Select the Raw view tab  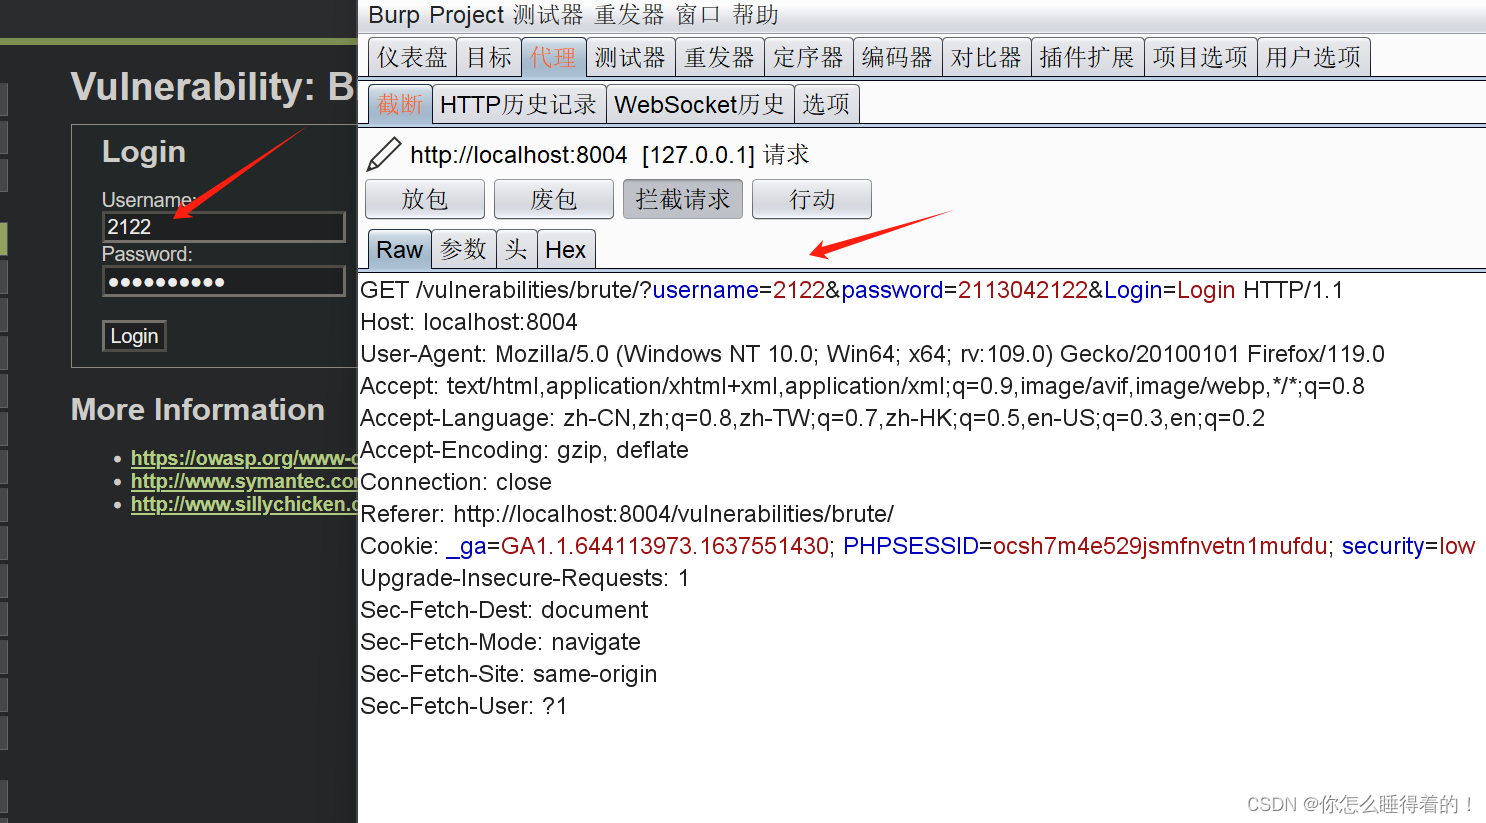[400, 250]
